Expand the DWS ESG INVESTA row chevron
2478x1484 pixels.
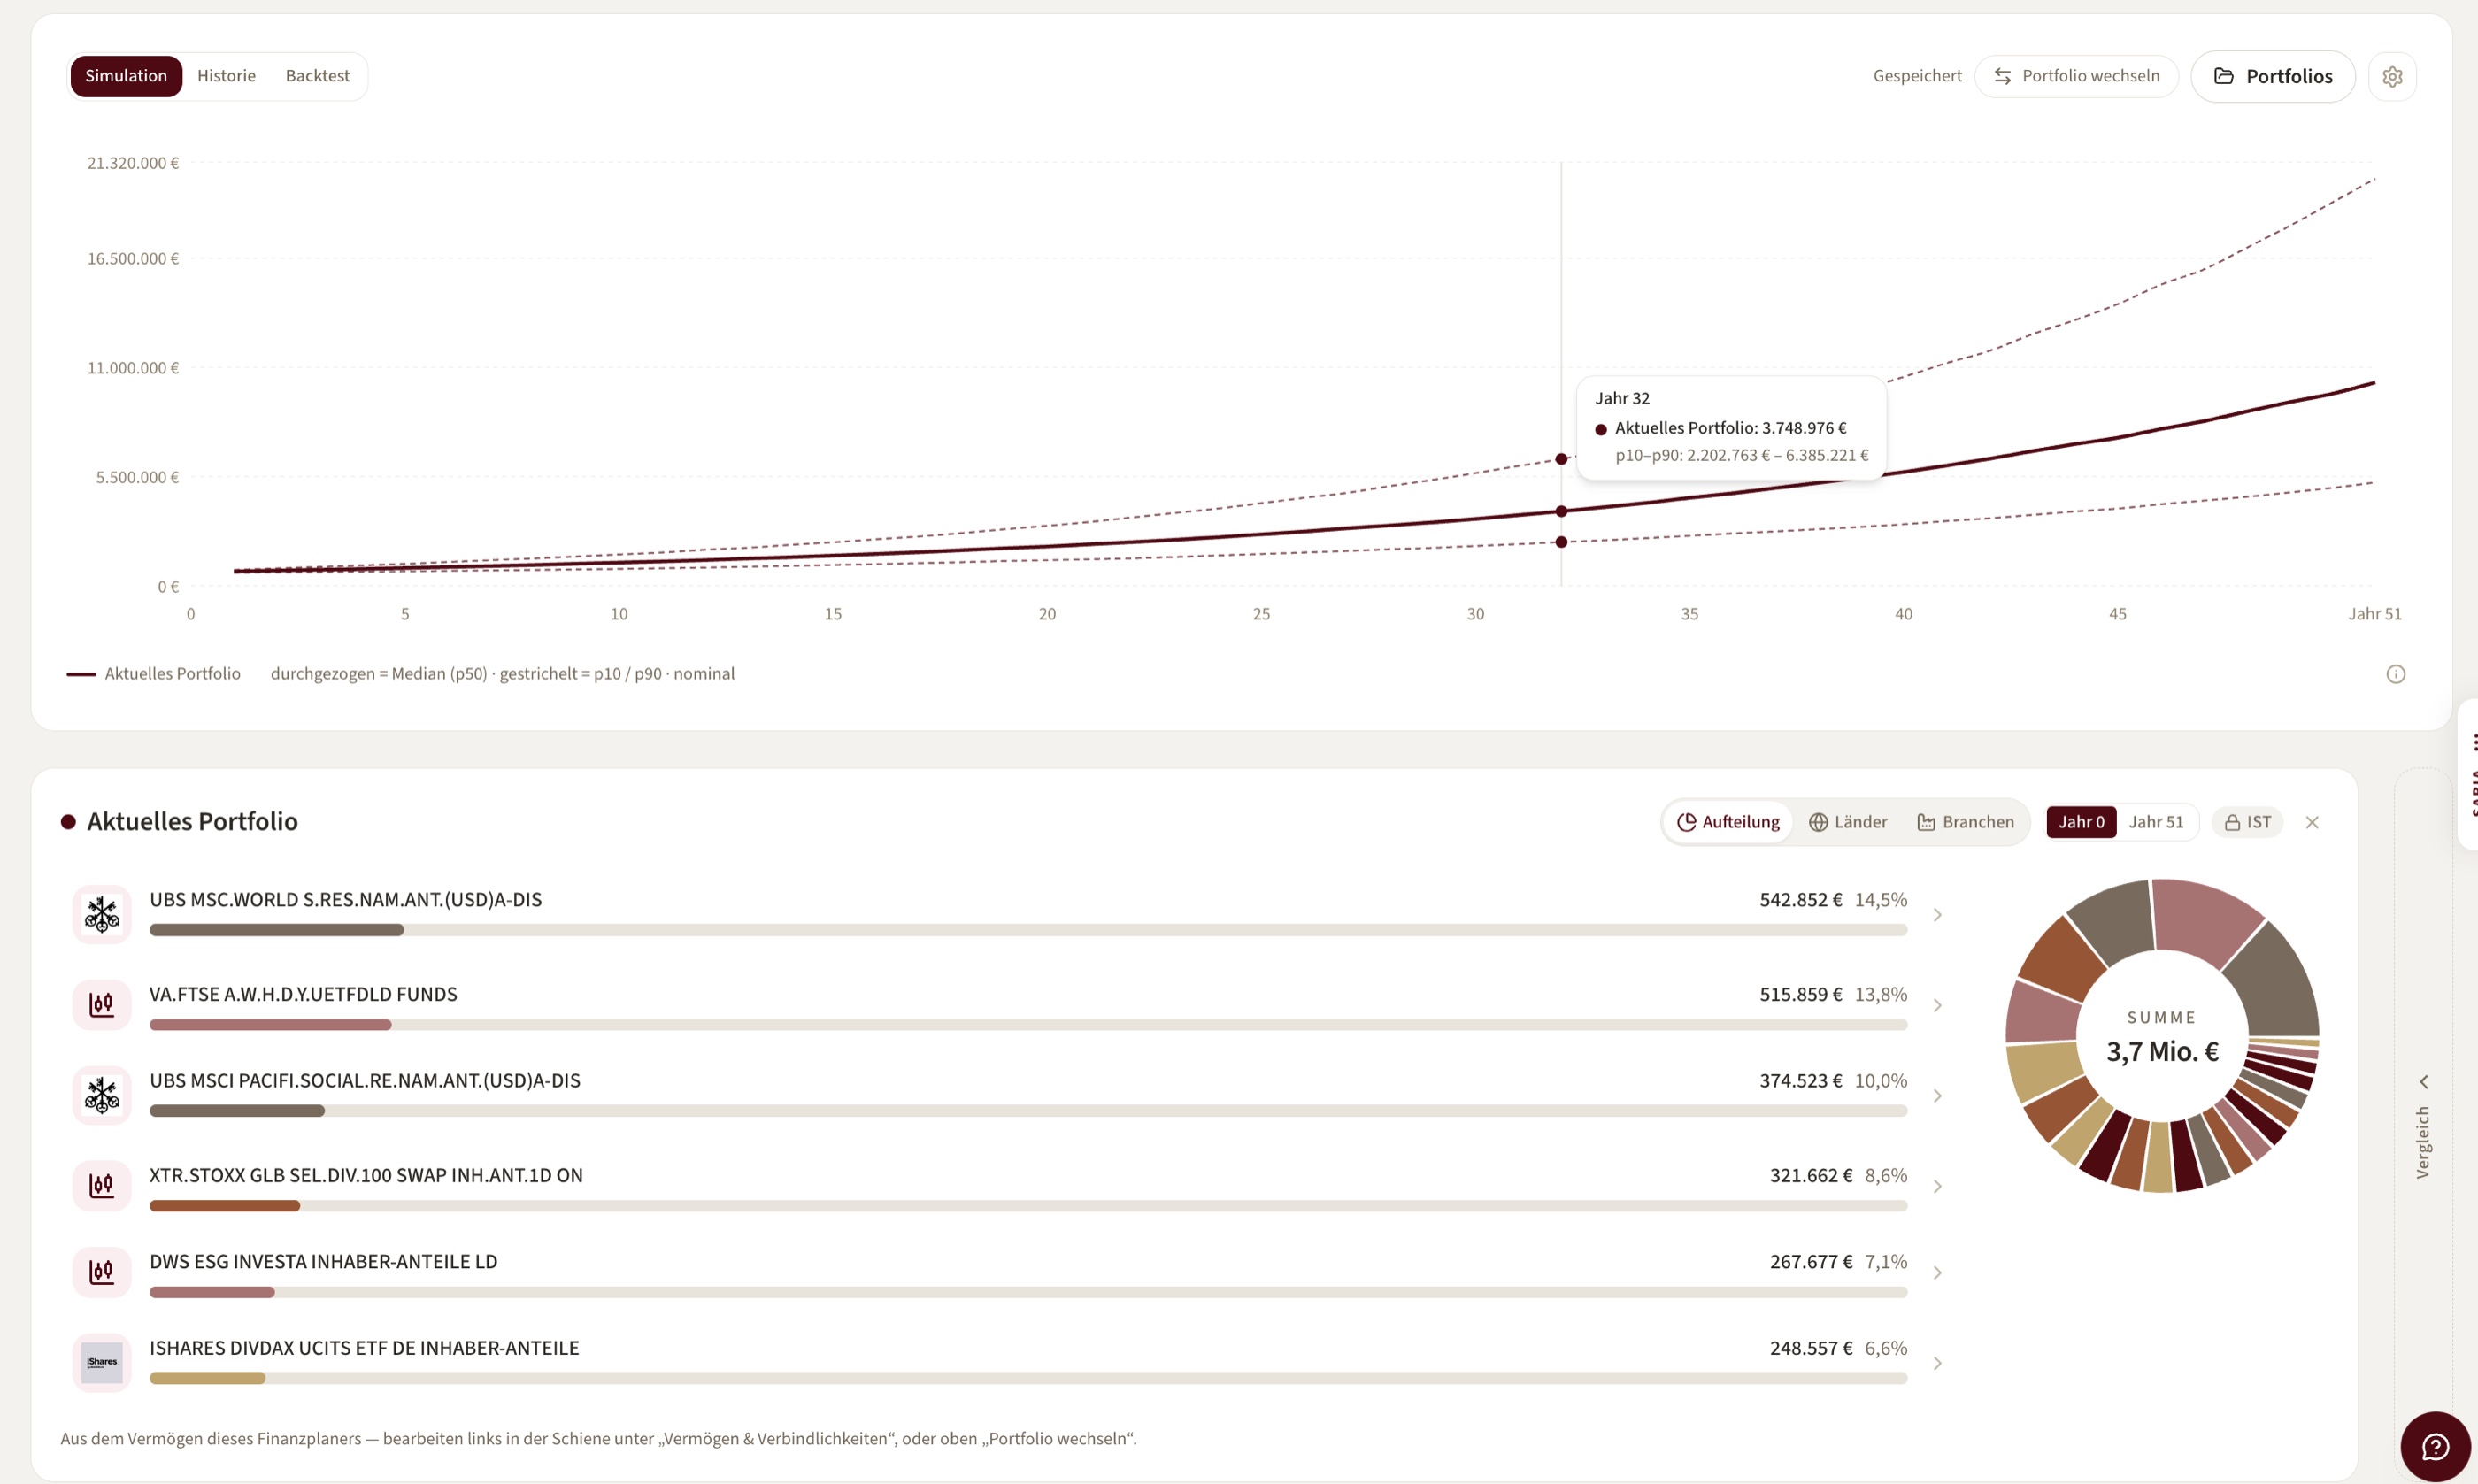(1937, 1273)
